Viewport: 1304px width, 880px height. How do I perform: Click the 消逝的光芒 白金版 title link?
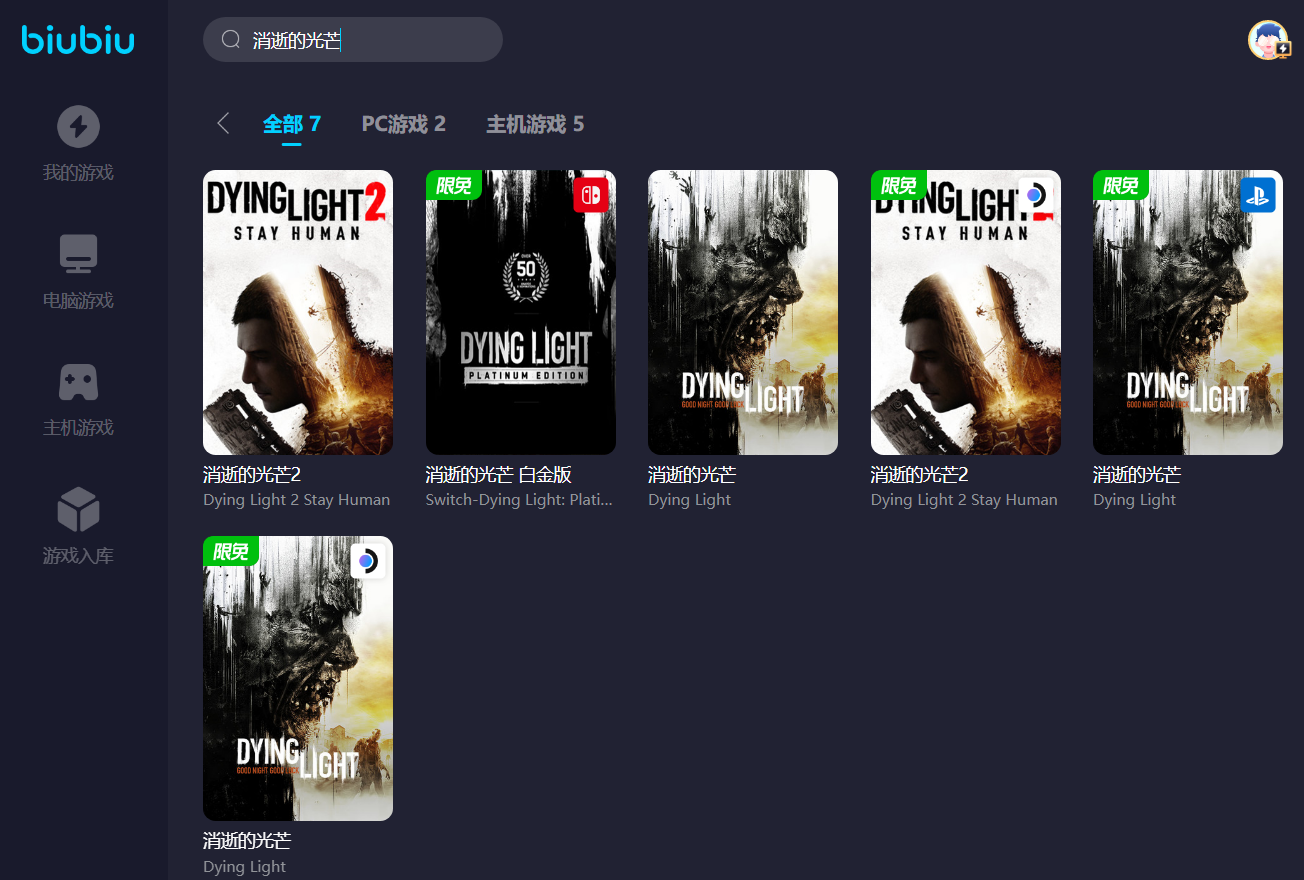click(x=498, y=475)
